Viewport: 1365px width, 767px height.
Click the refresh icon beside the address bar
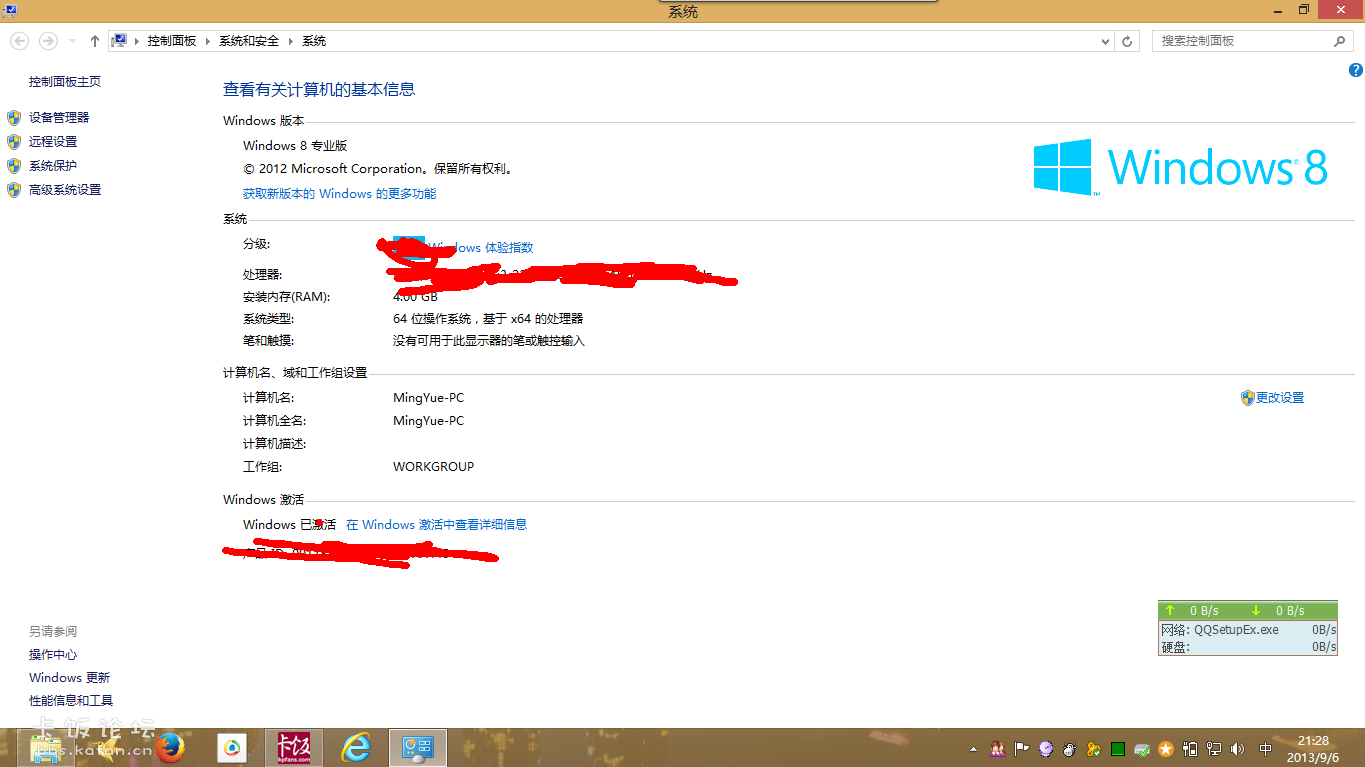(1128, 40)
